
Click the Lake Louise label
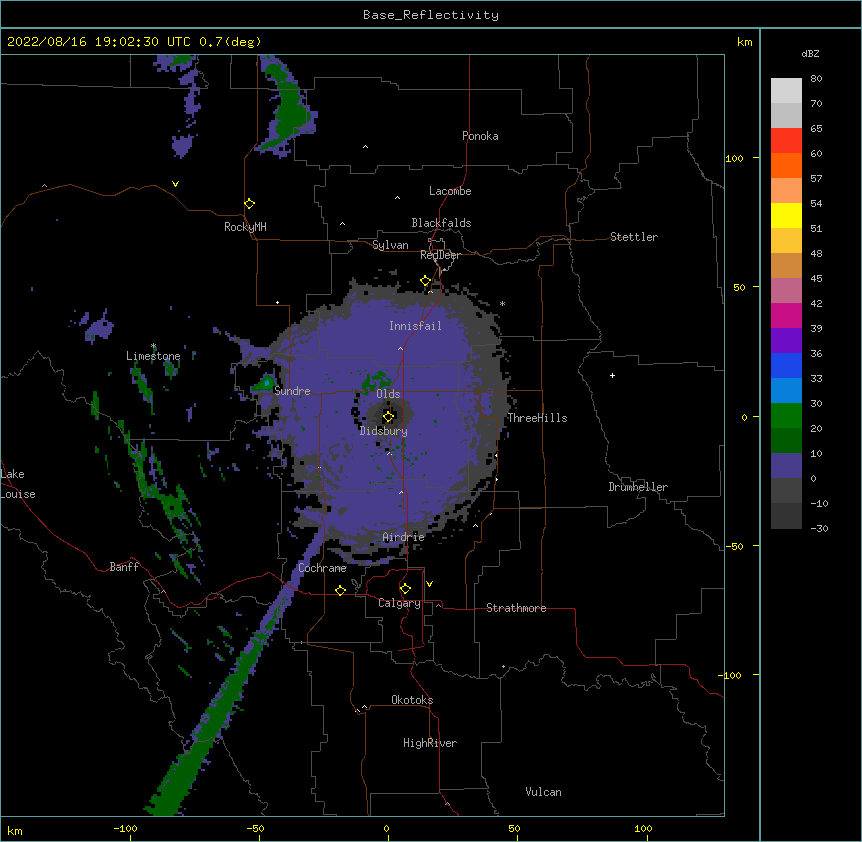click(x=18, y=484)
